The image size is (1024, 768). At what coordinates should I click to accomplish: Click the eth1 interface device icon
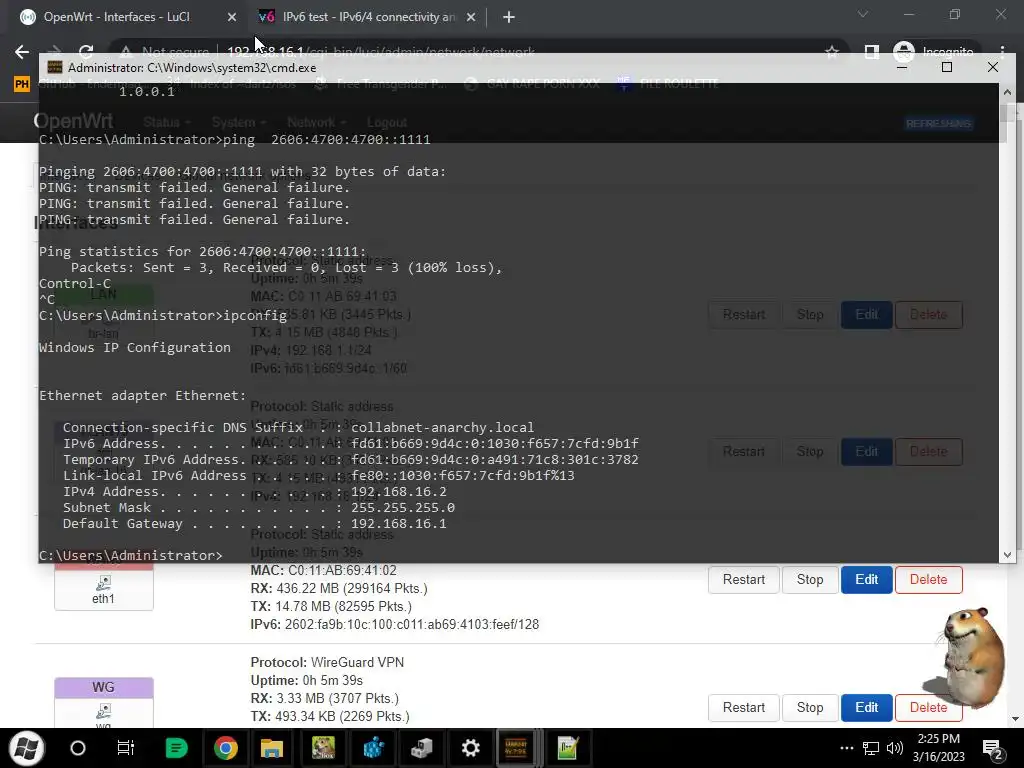coord(103,583)
